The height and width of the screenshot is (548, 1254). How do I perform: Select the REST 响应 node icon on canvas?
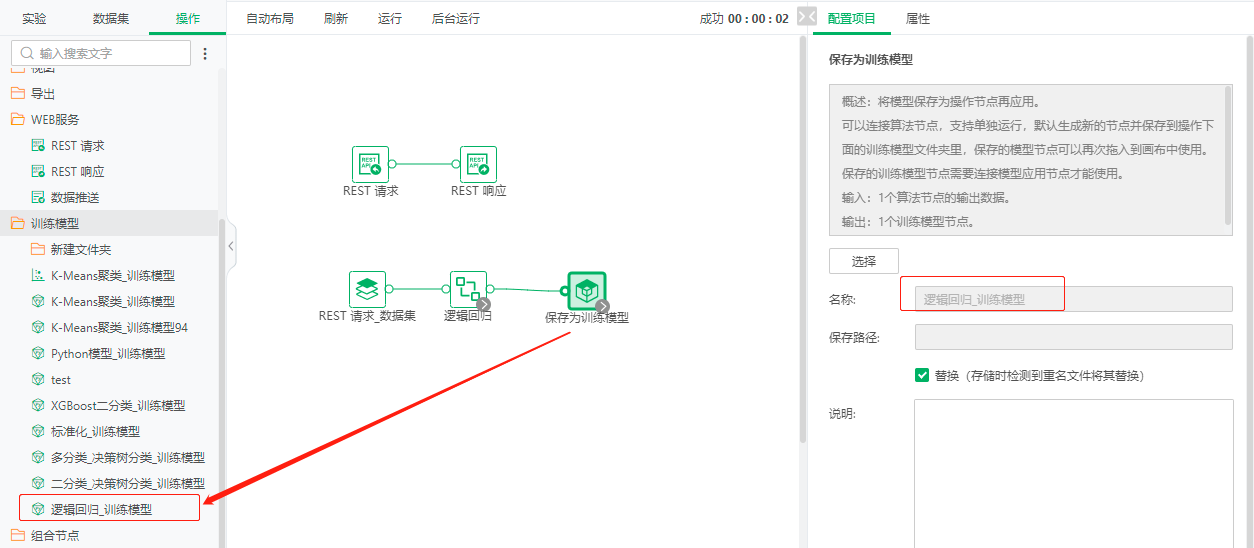click(478, 164)
